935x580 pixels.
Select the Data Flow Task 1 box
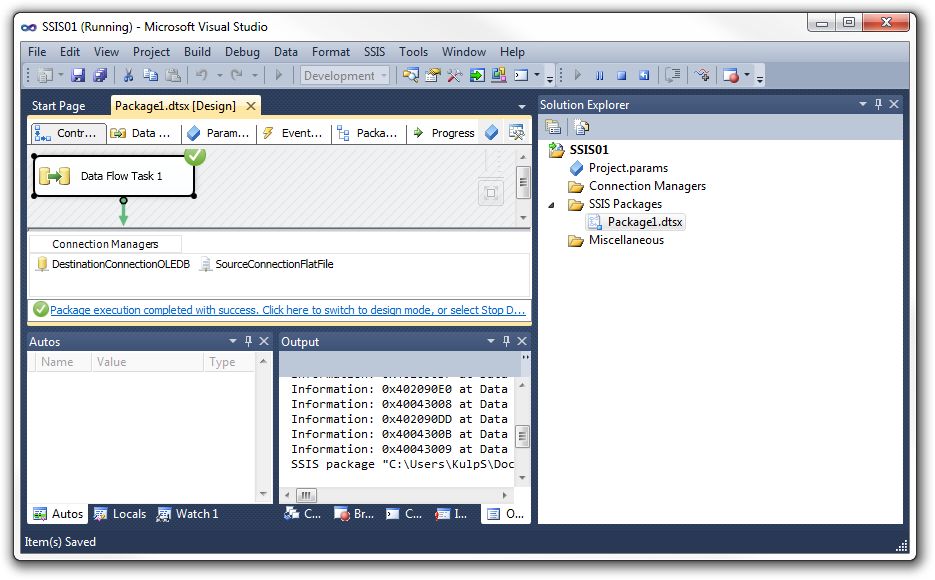pyautogui.click(x=114, y=176)
